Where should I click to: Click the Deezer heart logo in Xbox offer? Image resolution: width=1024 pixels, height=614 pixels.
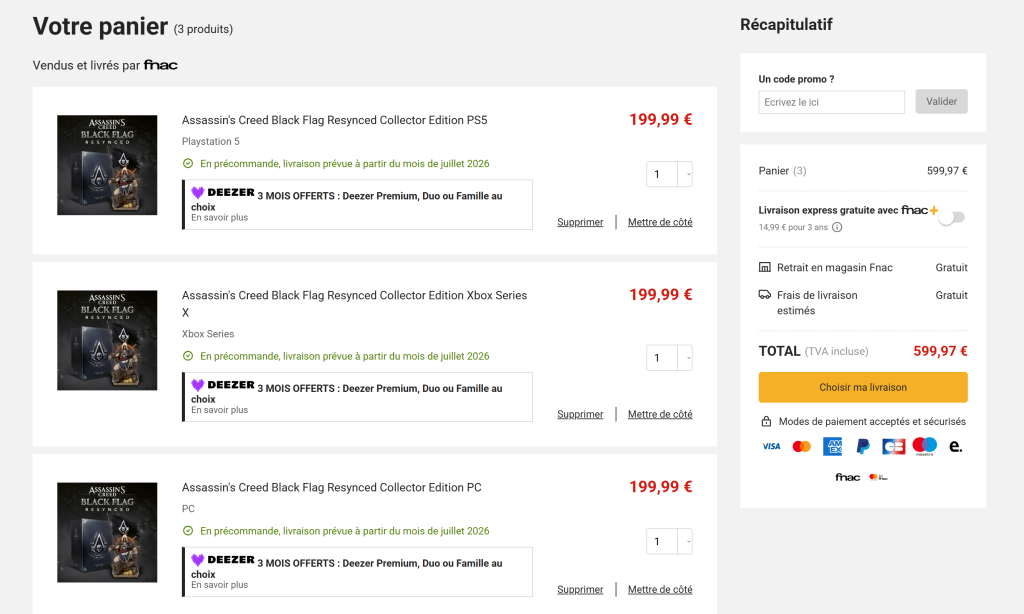pyautogui.click(x=198, y=385)
